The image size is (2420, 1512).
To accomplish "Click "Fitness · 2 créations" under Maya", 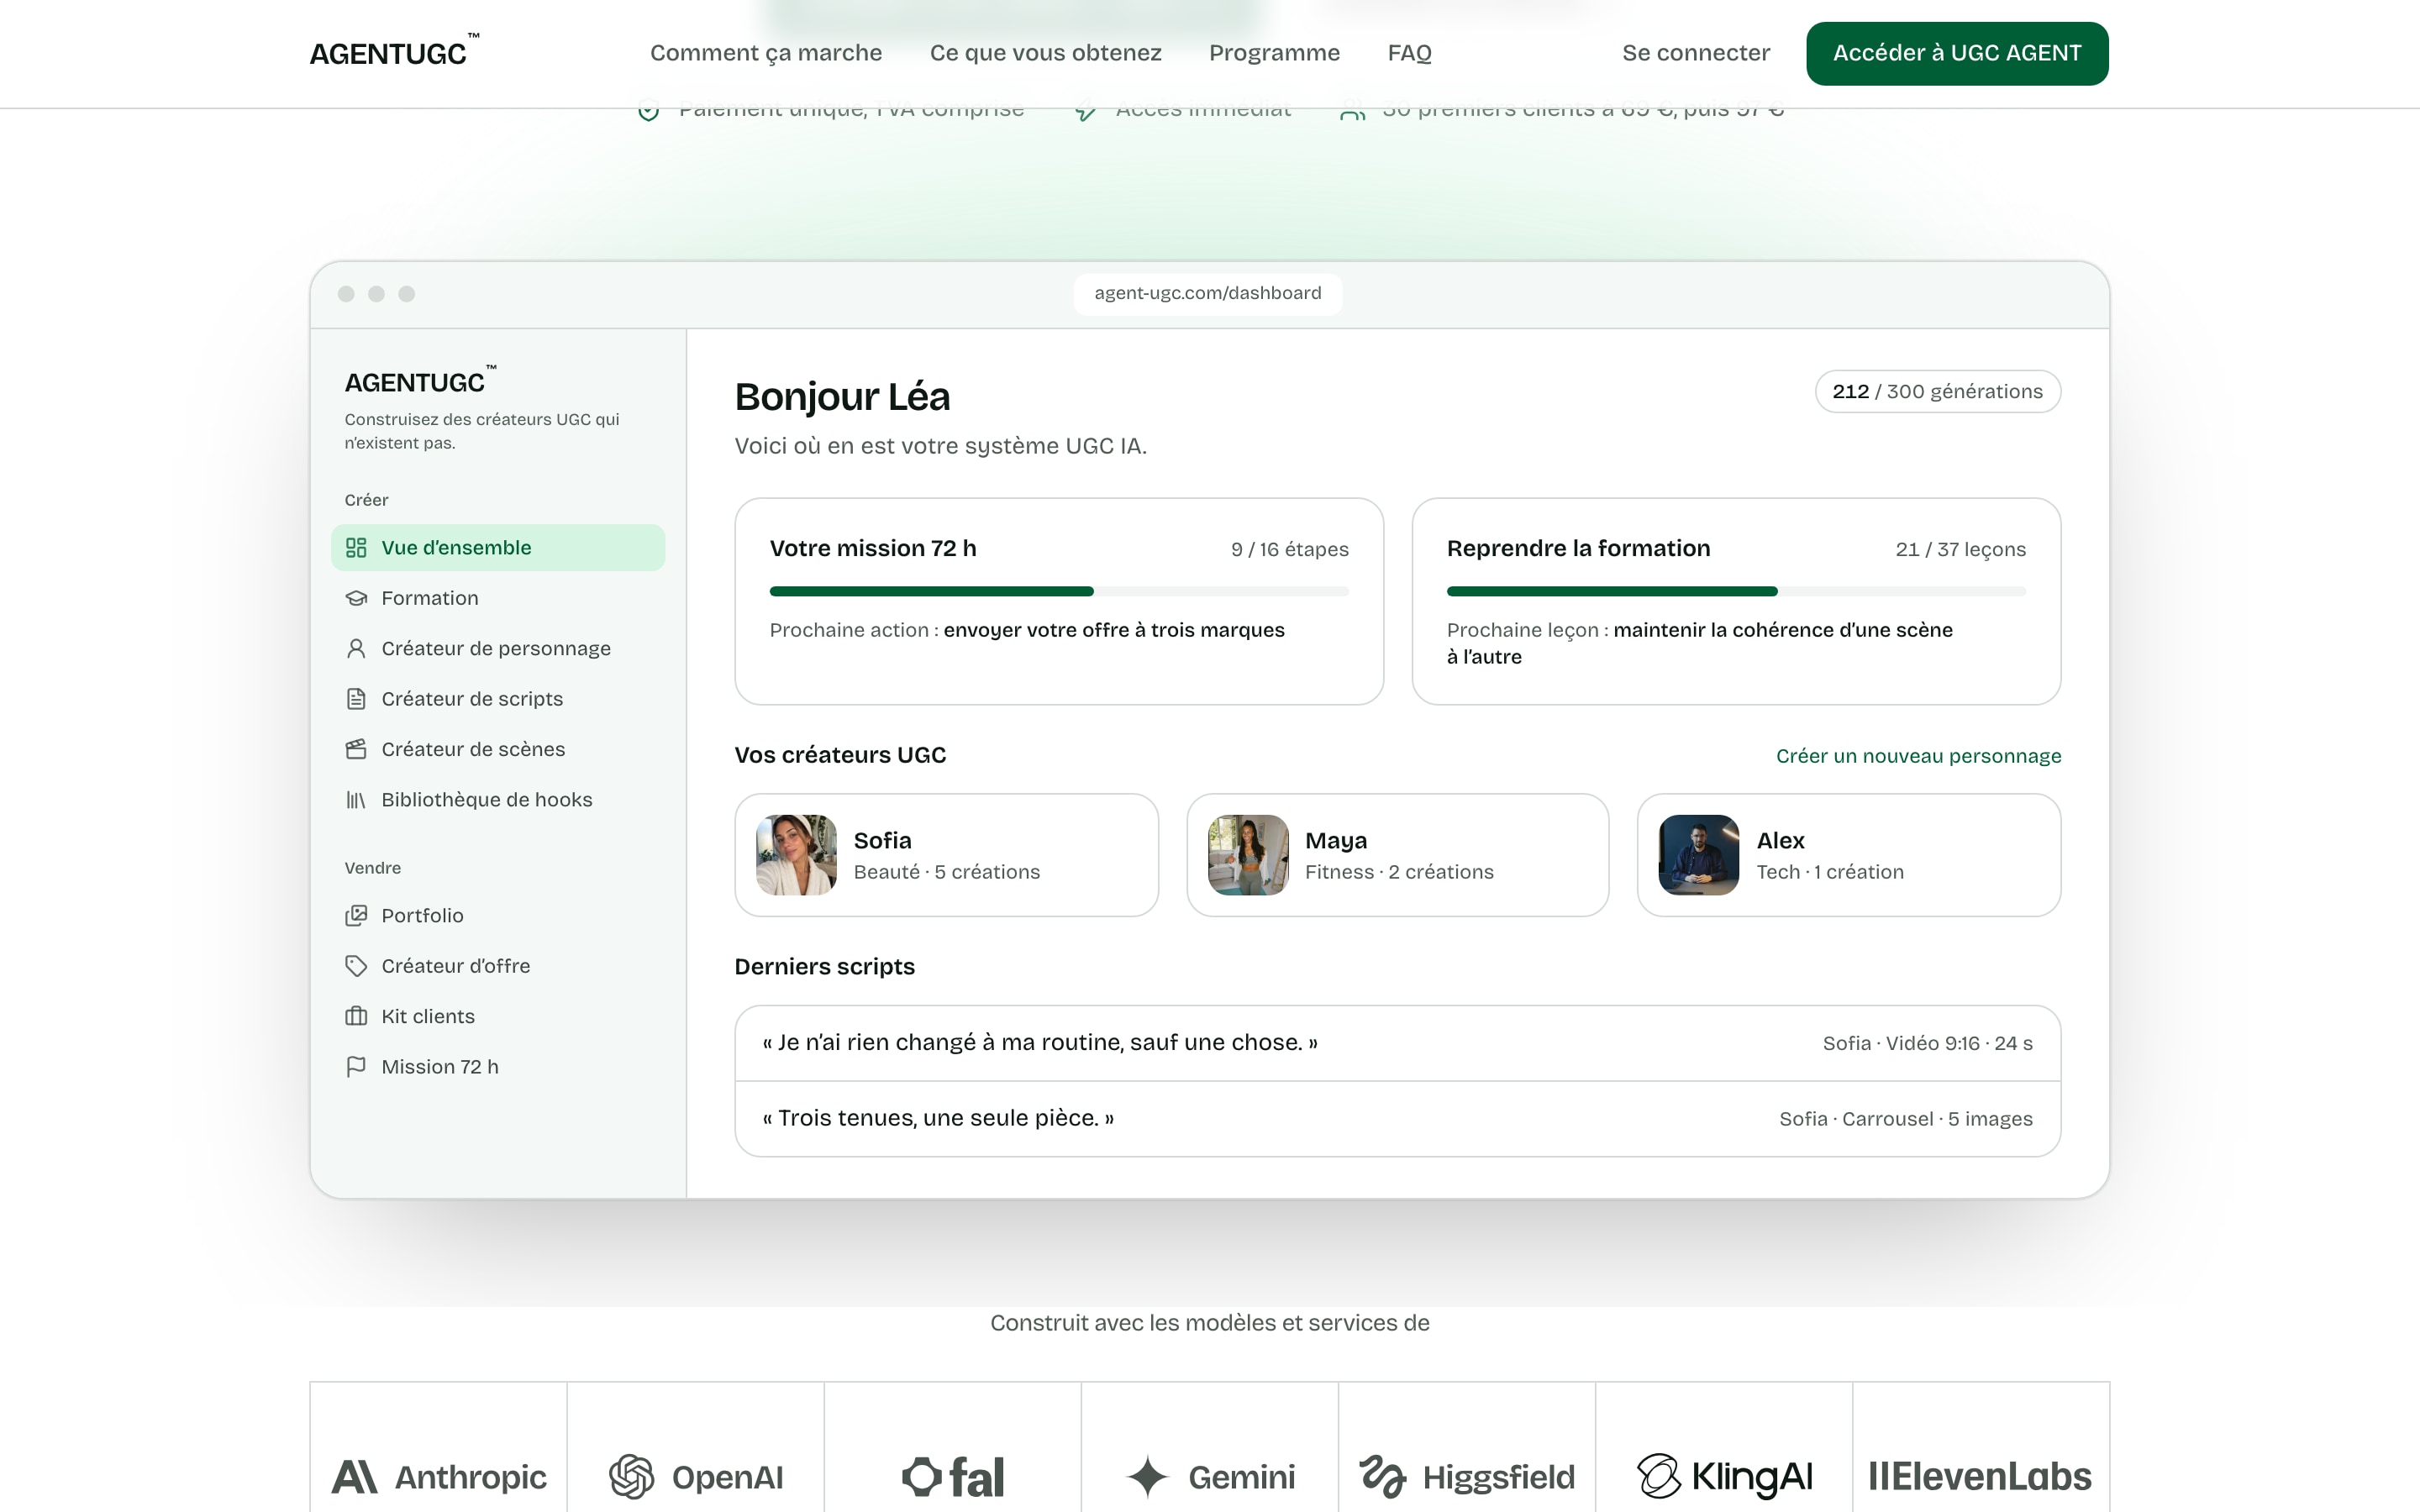I will point(1399,872).
